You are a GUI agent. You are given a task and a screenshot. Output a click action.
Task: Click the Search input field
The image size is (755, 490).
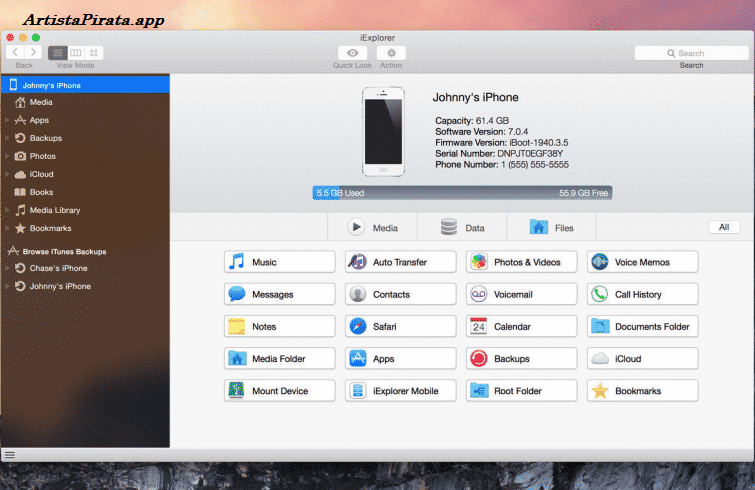pos(691,53)
